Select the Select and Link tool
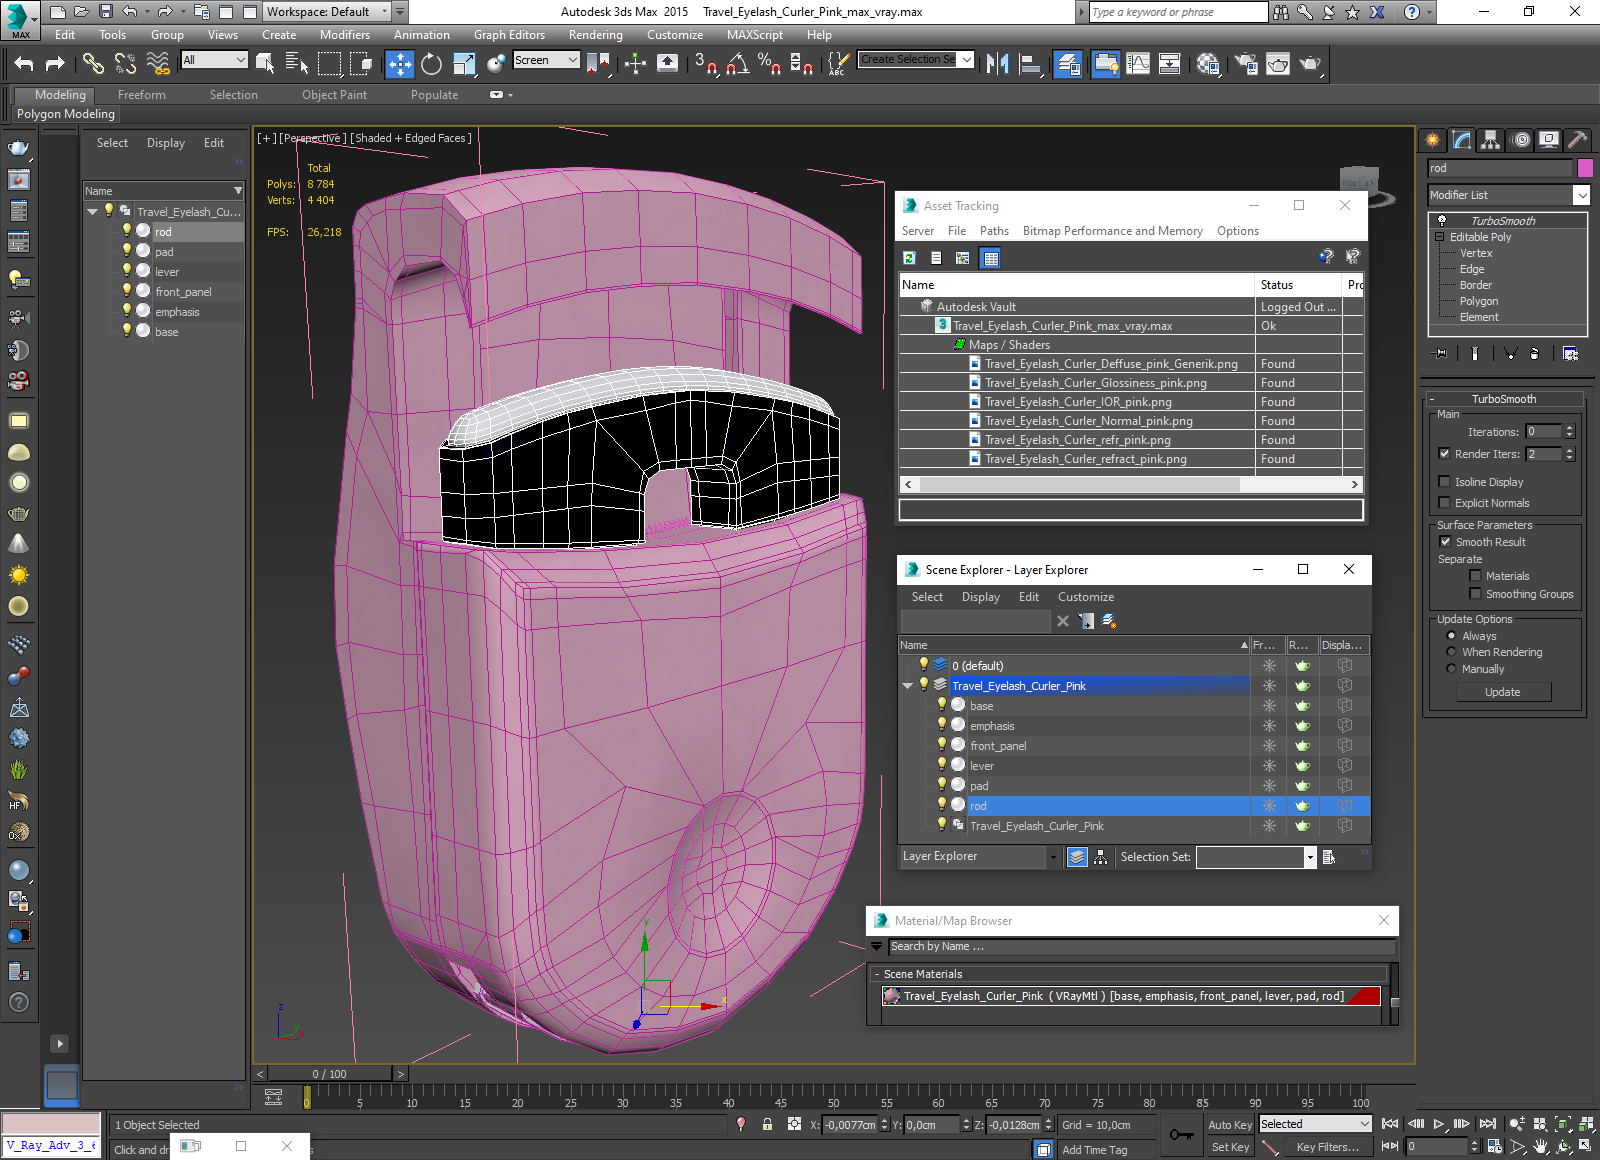Viewport: 1600px width, 1160px height. pos(93,64)
